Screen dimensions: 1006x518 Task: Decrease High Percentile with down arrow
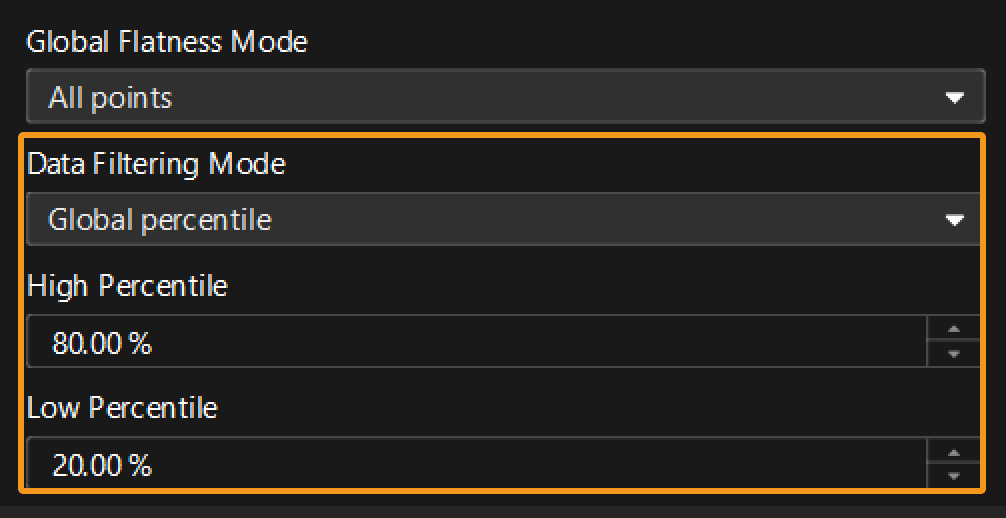tap(954, 354)
